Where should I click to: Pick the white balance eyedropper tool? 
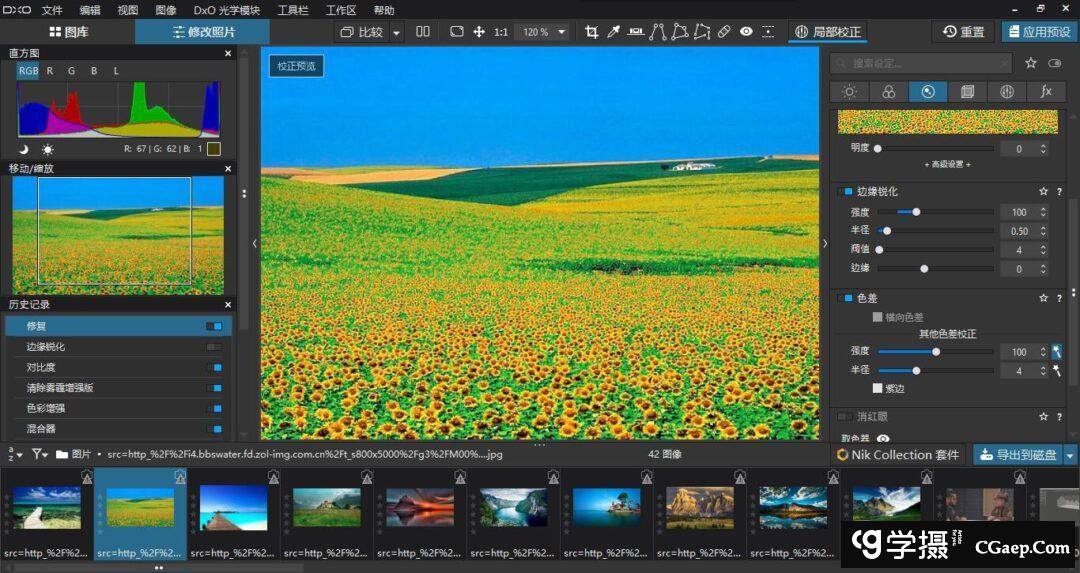pos(613,32)
